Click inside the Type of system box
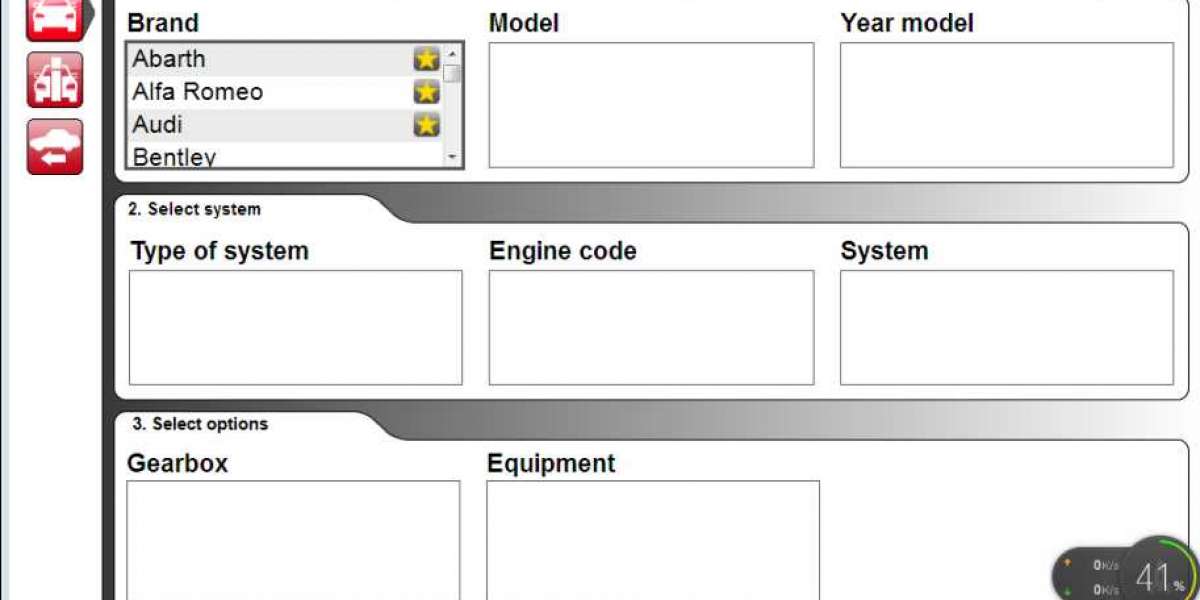The width and height of the screenshot is (1200, 600). coord(296,327)
